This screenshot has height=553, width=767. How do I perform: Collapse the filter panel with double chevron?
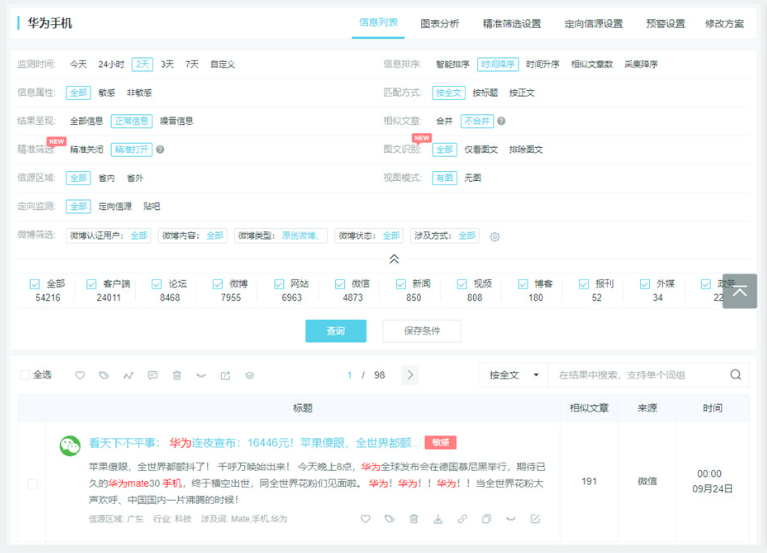(394, 258)
